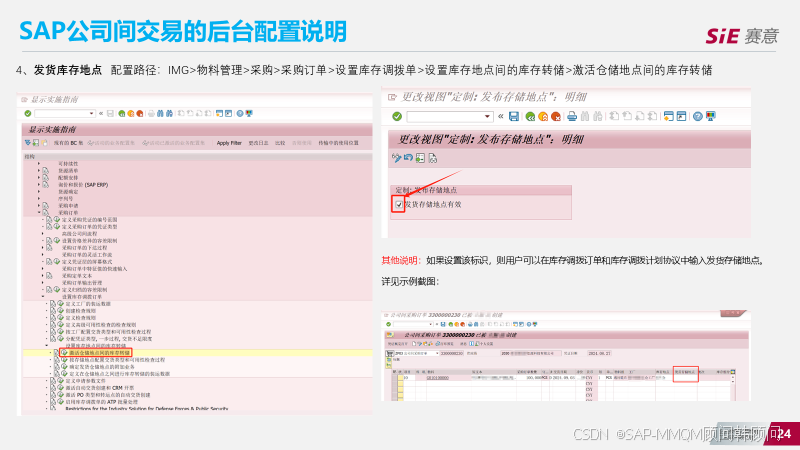
Task: Expand the 采购申请 tree node arrow
Action: [39, 206]
